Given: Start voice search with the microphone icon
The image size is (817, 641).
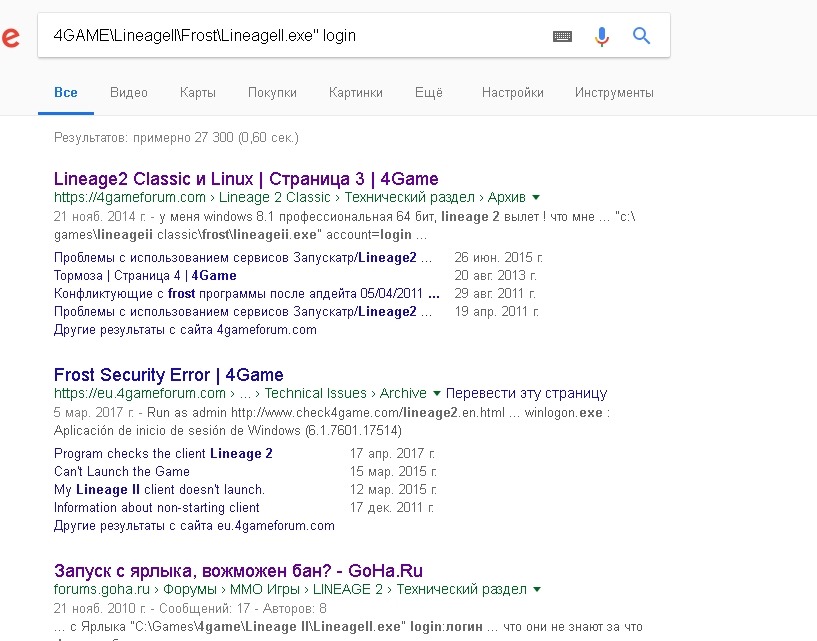Looking at the screenshot, I should point(601,35).
